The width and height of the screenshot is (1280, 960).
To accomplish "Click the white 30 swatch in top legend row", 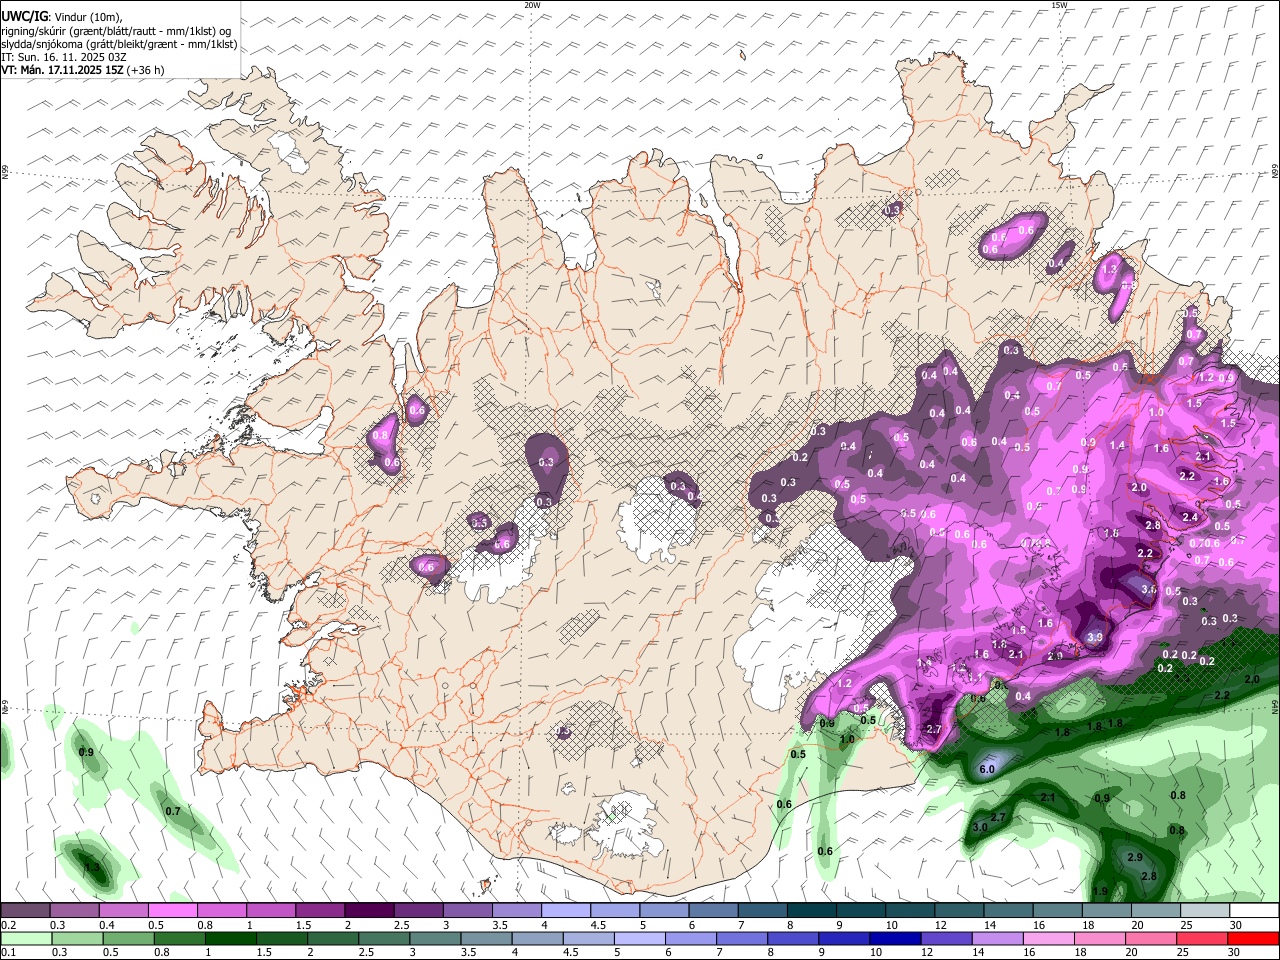I will coord(1254,910).
